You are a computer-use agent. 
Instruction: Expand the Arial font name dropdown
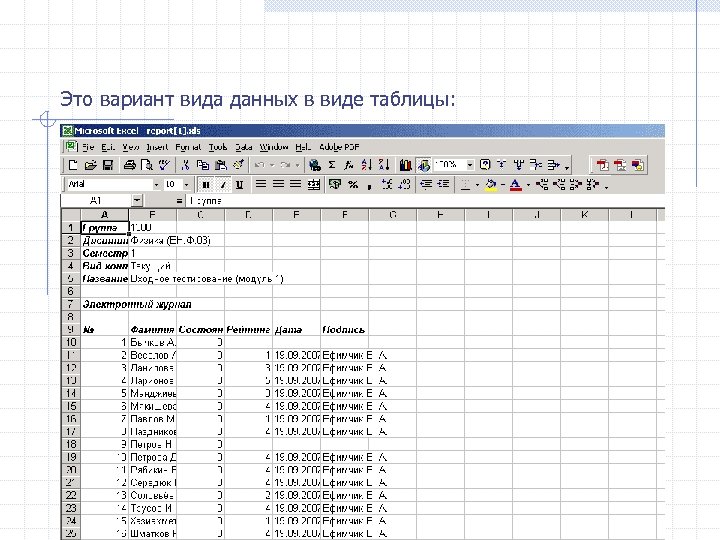pos(157,185)
